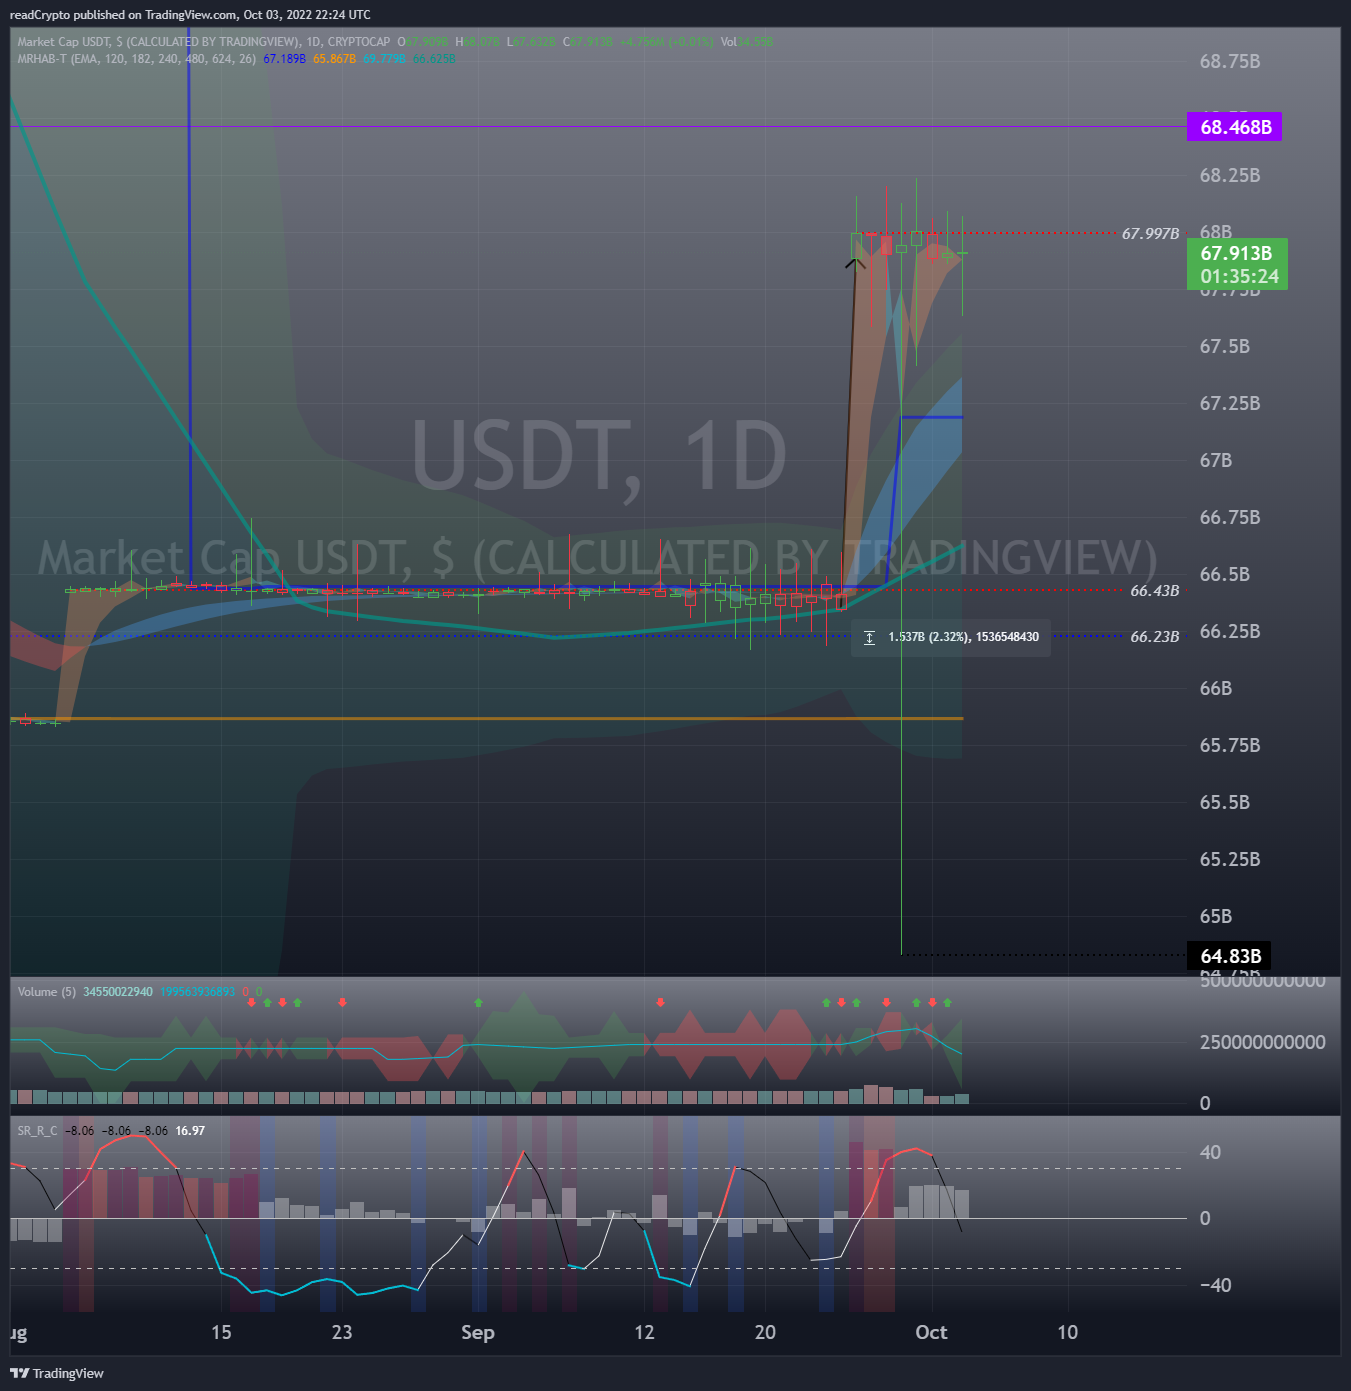This screenshot has width=1351, height=1391.
Task: Click the 66B price axis label
Action: point(1215,689)
